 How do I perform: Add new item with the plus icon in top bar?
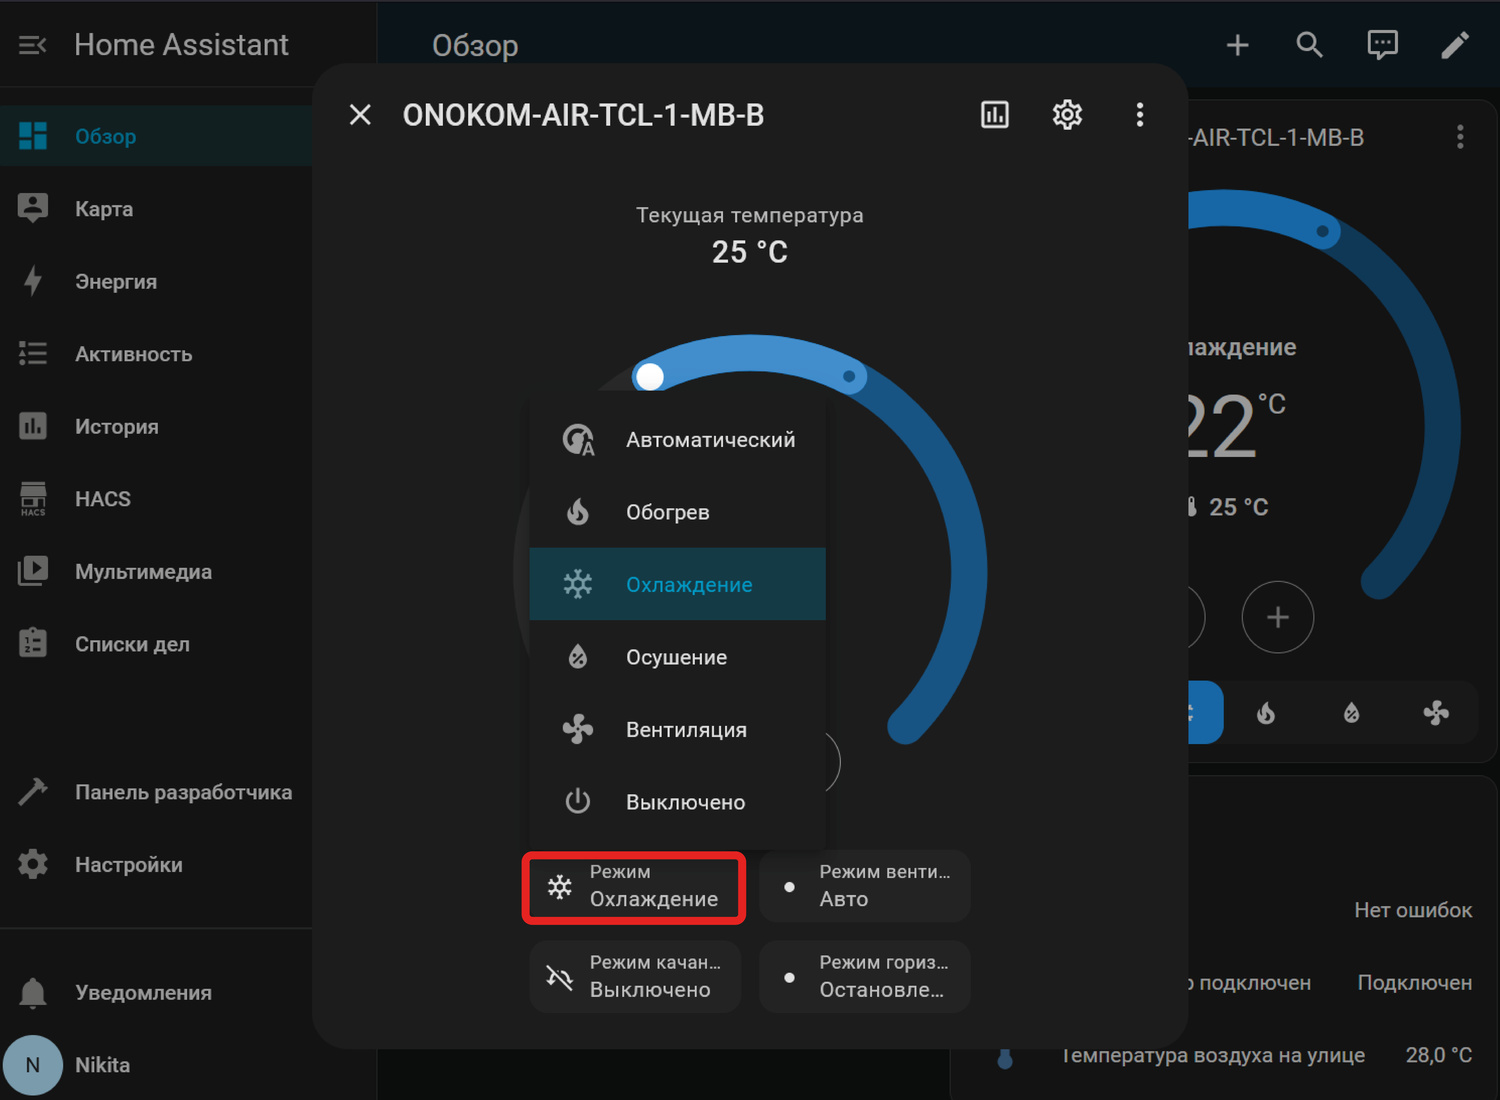(1237, 45)
